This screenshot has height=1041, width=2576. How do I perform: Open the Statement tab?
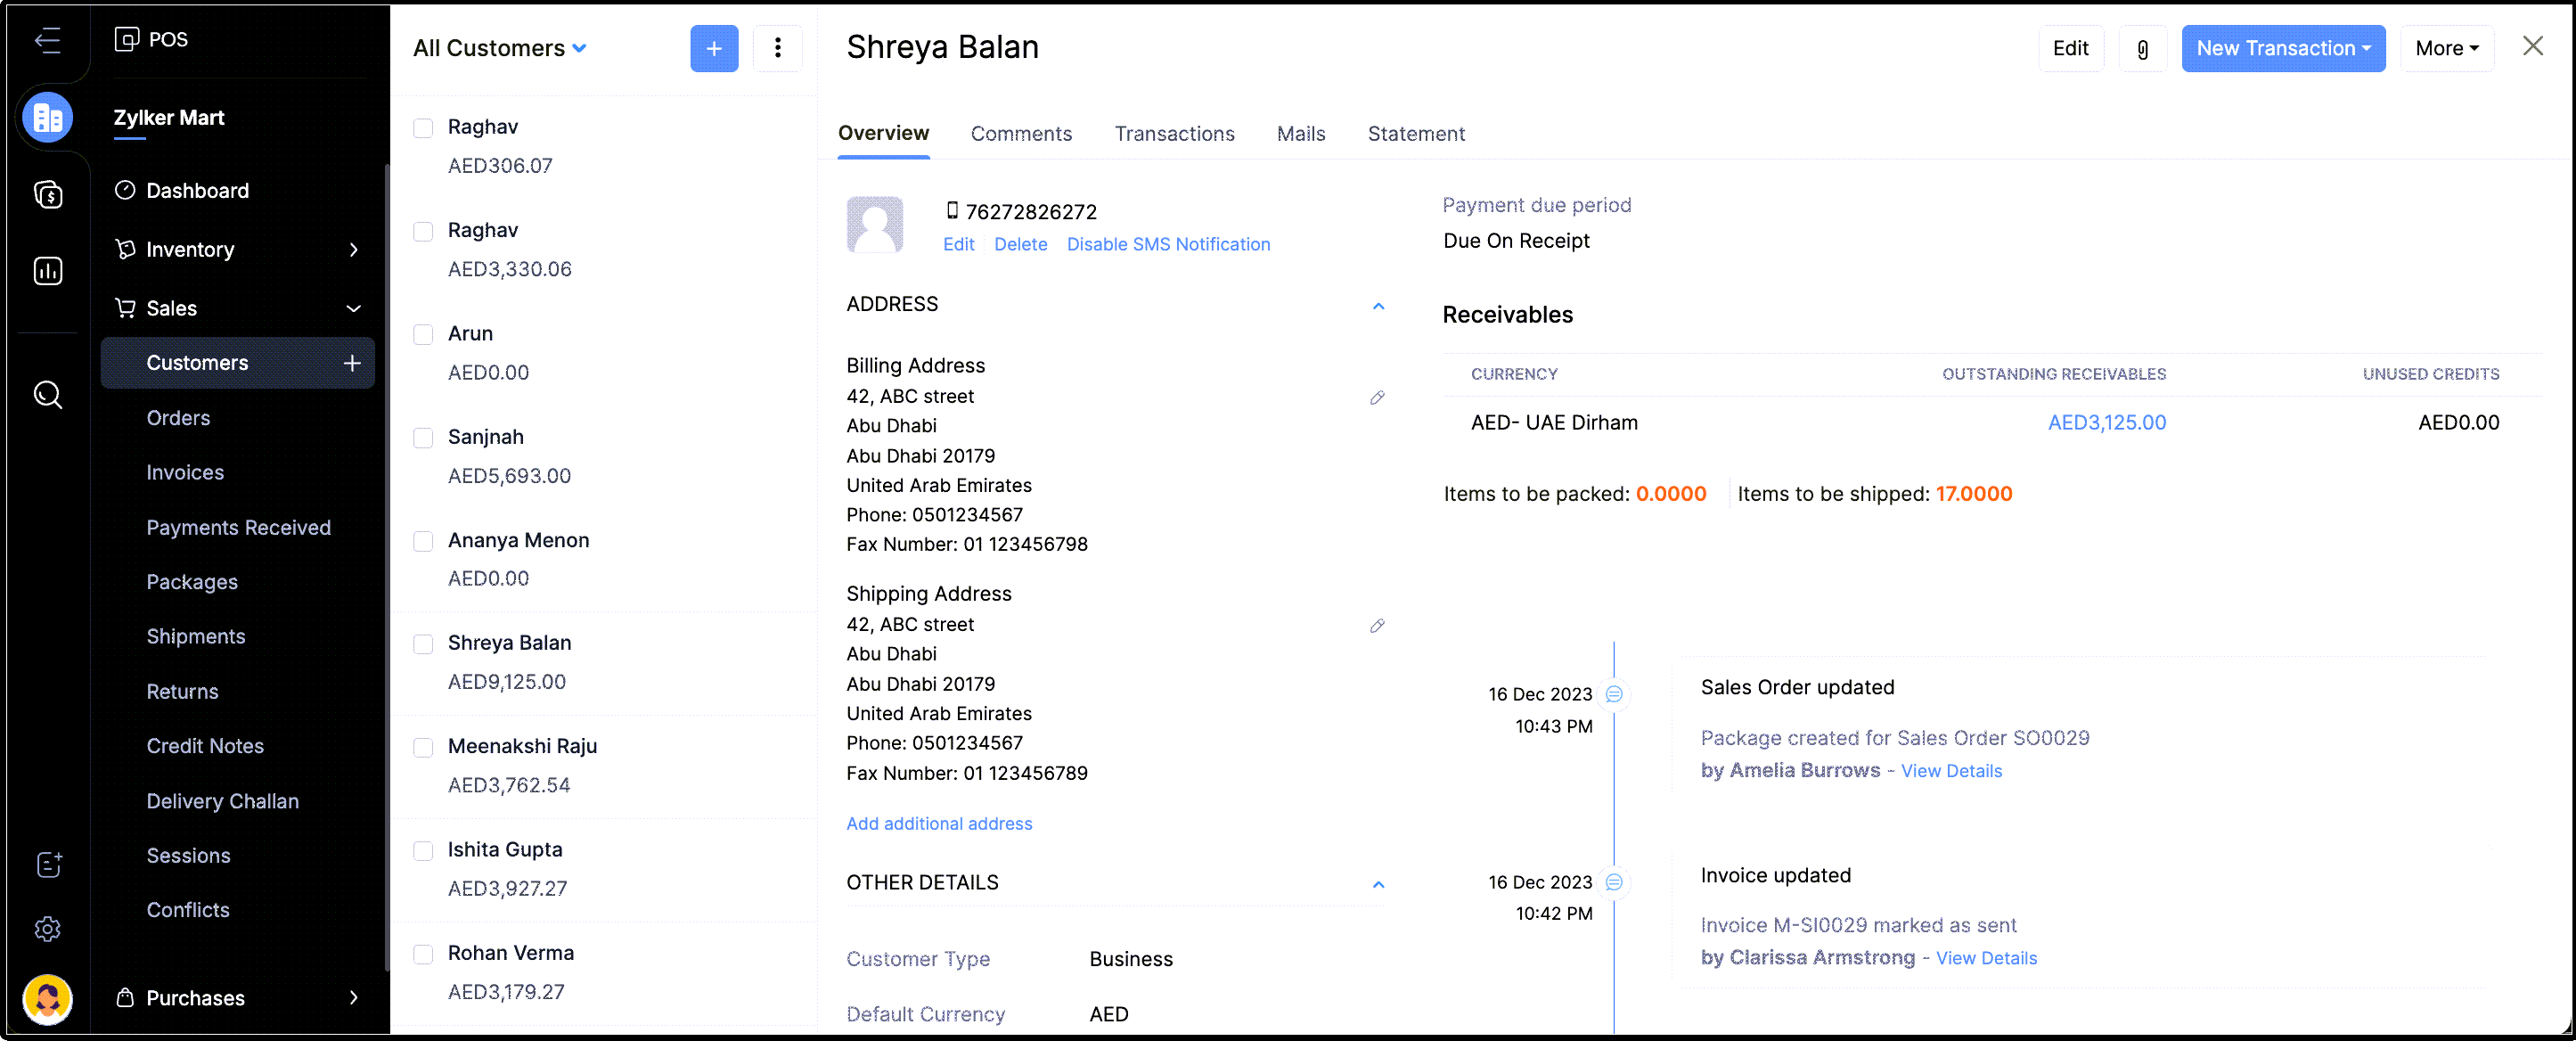click(x=1415, y=134)
